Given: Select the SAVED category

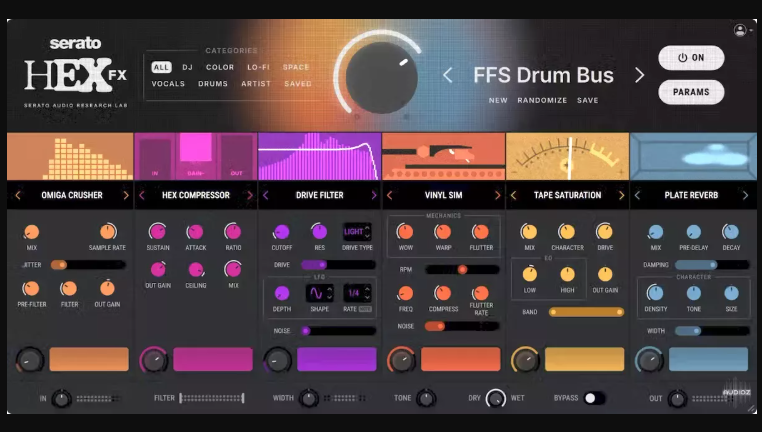Looking at the screenshot, I should click(x=298, y=84).
